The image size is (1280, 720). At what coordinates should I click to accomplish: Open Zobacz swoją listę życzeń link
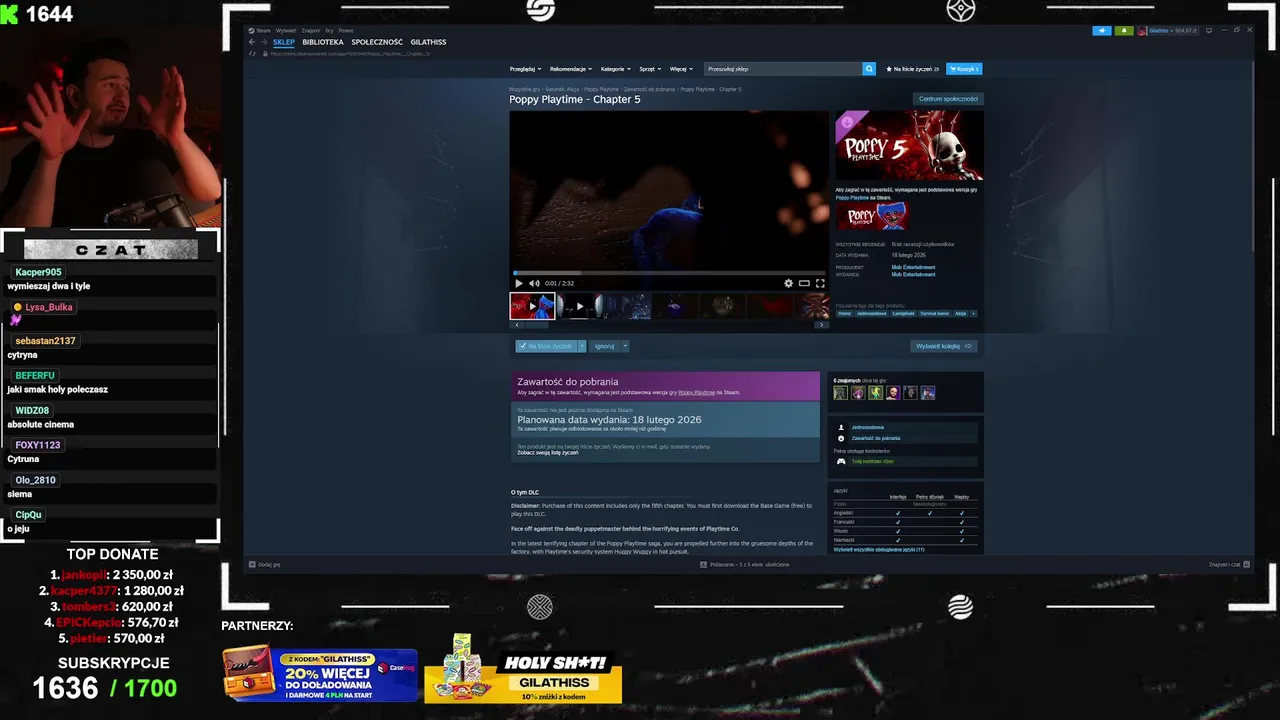548,453
